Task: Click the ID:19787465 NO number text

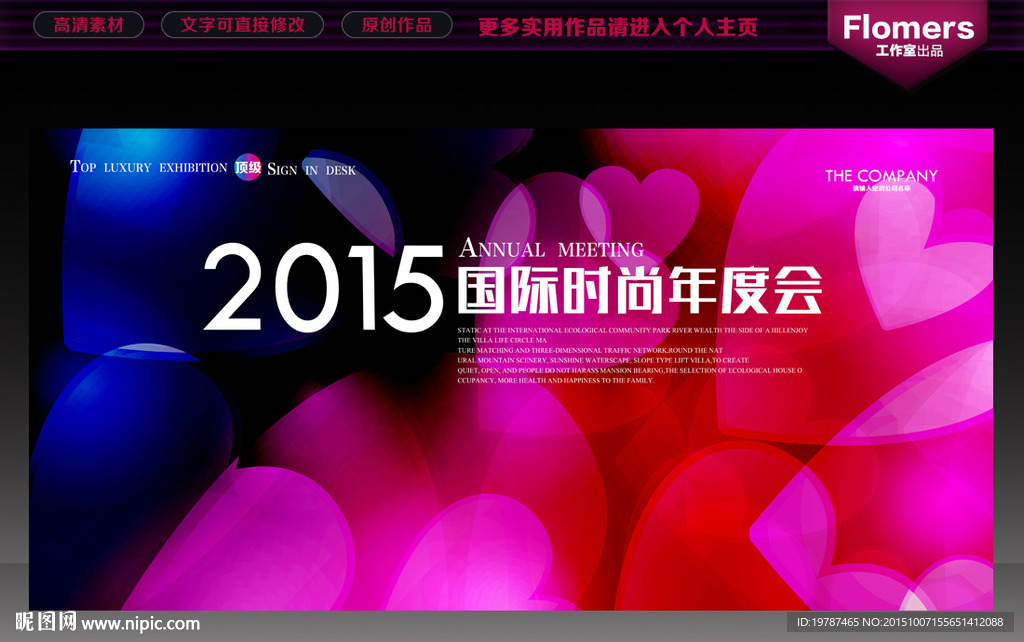Action: coord(900,622)
